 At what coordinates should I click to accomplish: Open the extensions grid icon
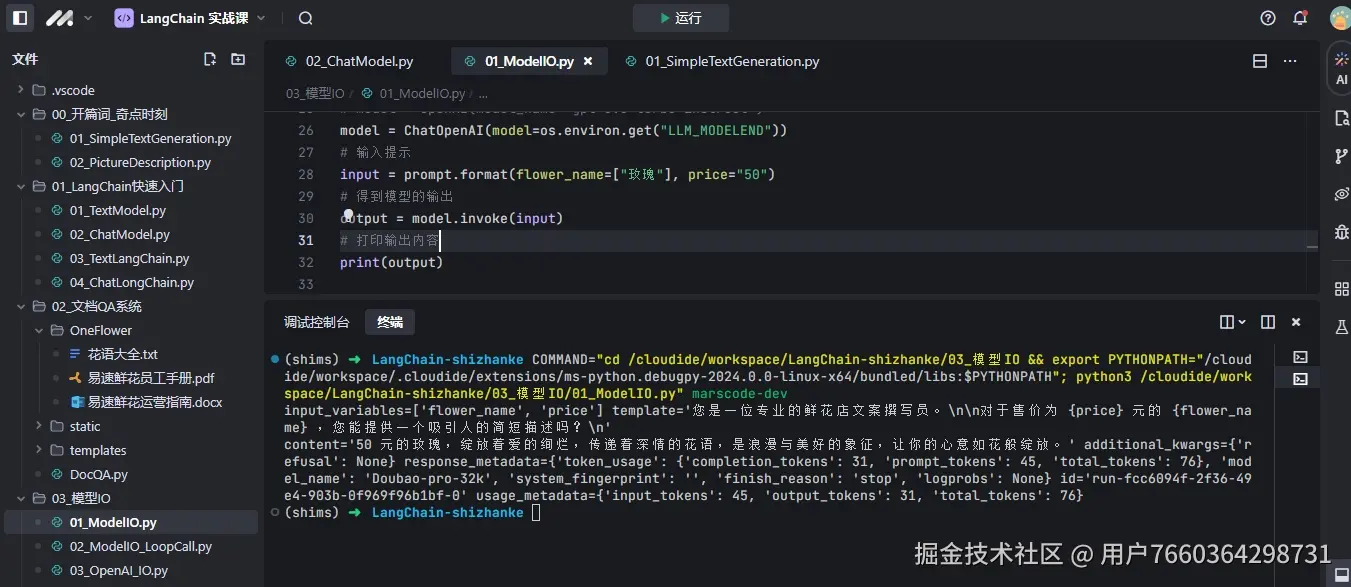tap(1341, 288)
